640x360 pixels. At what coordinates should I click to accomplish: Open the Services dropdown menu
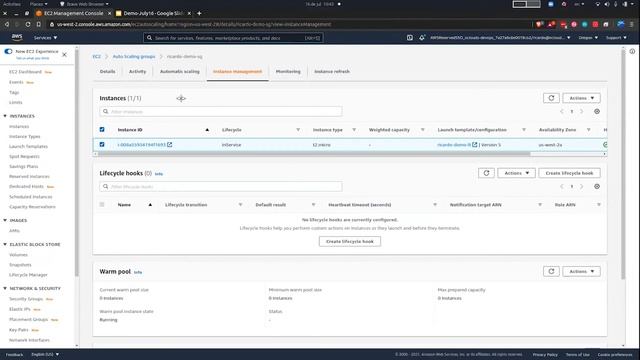tap(45, 38)
